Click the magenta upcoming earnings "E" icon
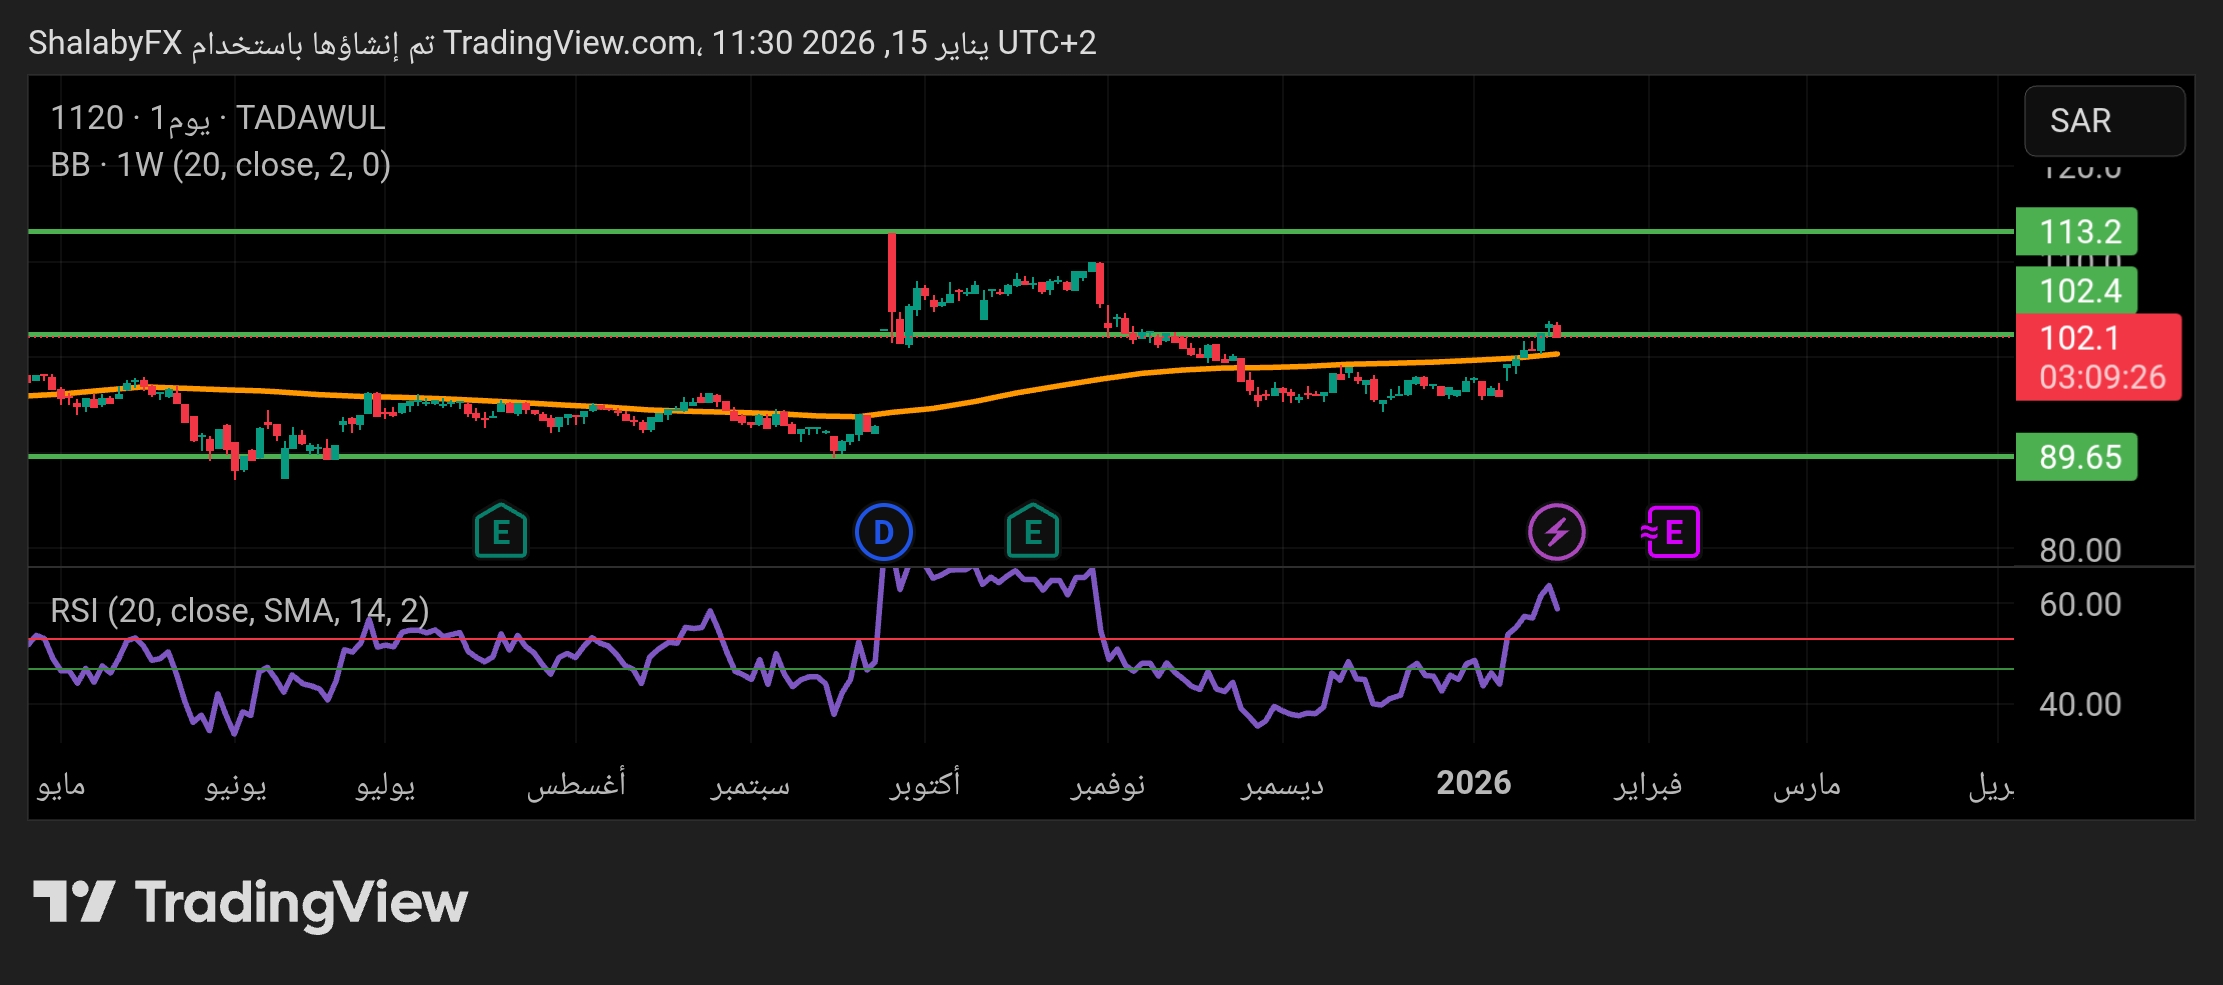Screen dimensions: 2223x985 tap(1670, 532)
